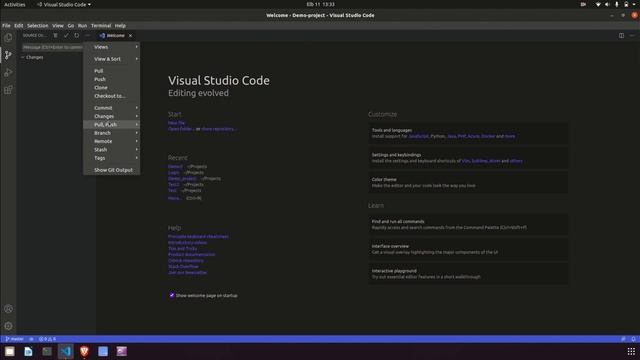640x360 pixels.
Task: Open the Files app in the dock
Action: point(9,351)
